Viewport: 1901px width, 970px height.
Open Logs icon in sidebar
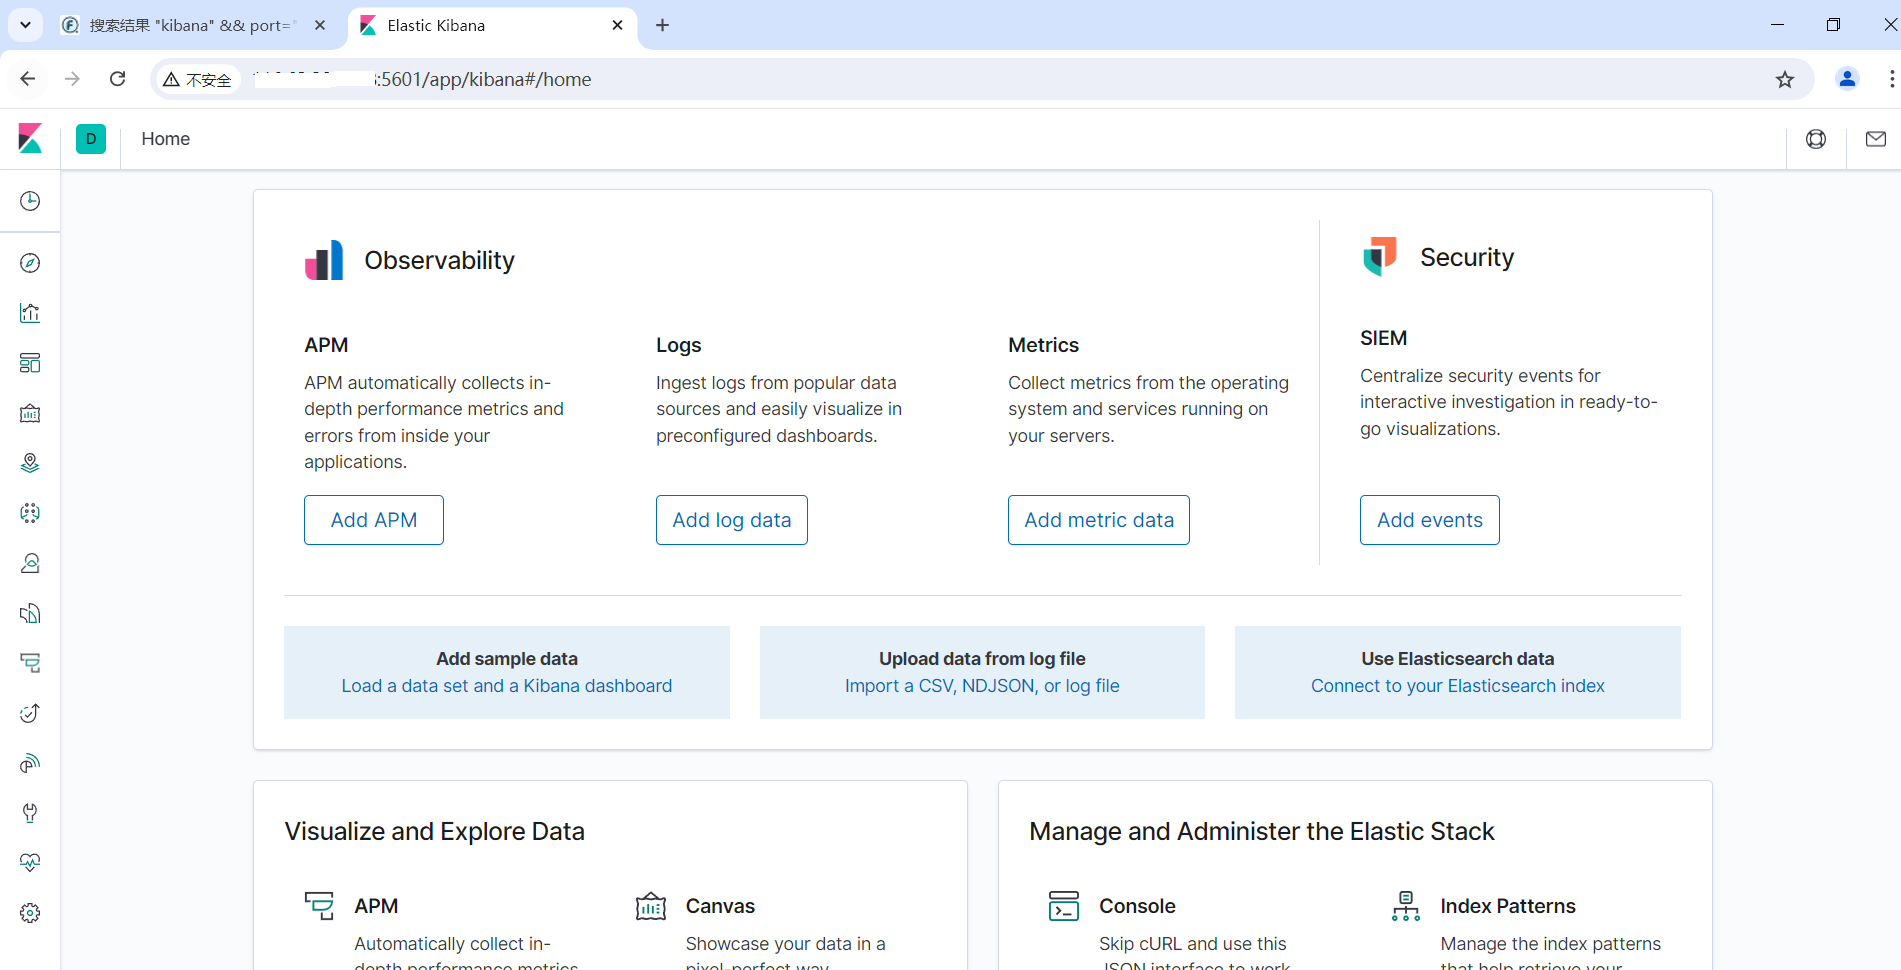coord(30,613)
